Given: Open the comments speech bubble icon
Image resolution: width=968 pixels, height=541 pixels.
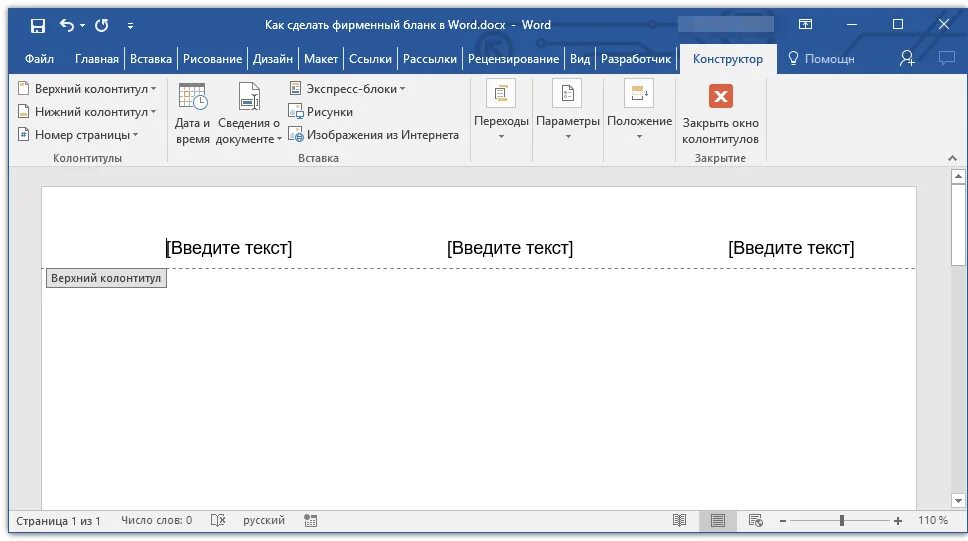Looking at the screenshot, I should [946, 59].
